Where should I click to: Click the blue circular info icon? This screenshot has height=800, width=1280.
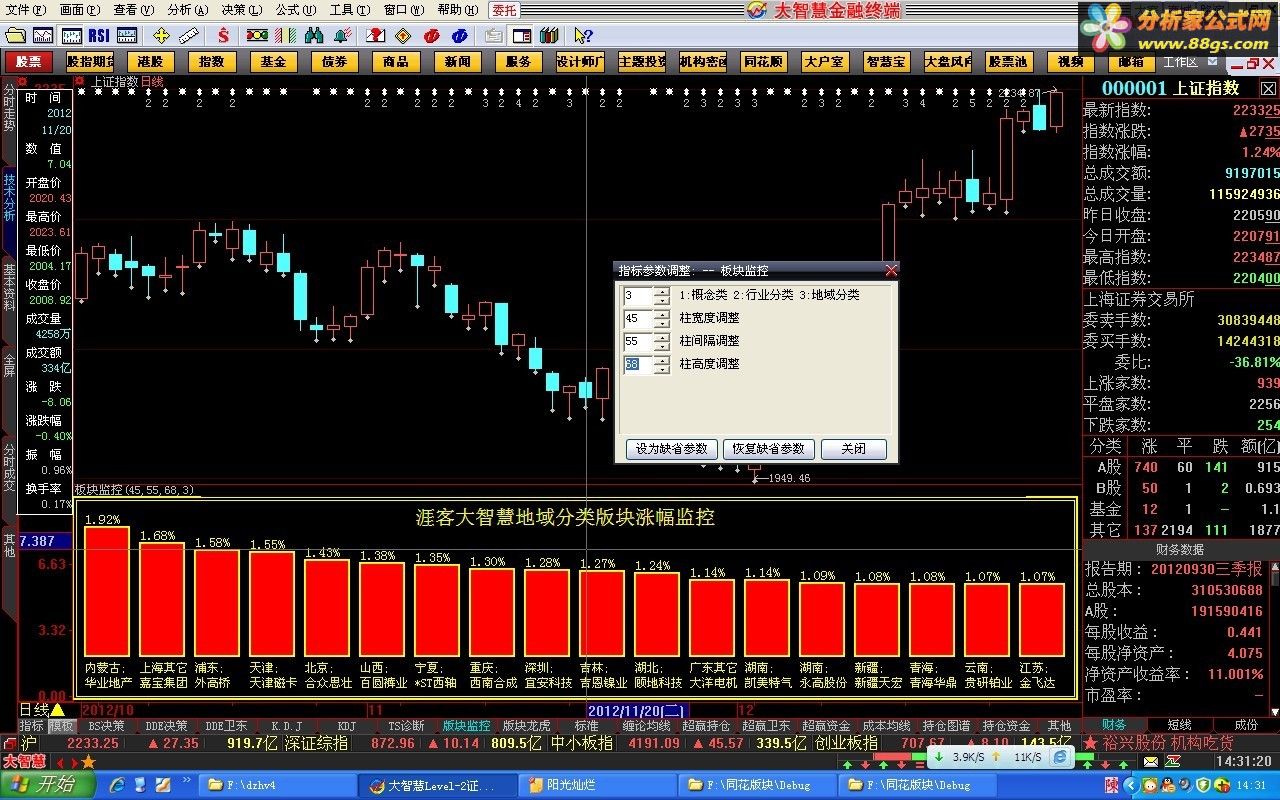460,35
